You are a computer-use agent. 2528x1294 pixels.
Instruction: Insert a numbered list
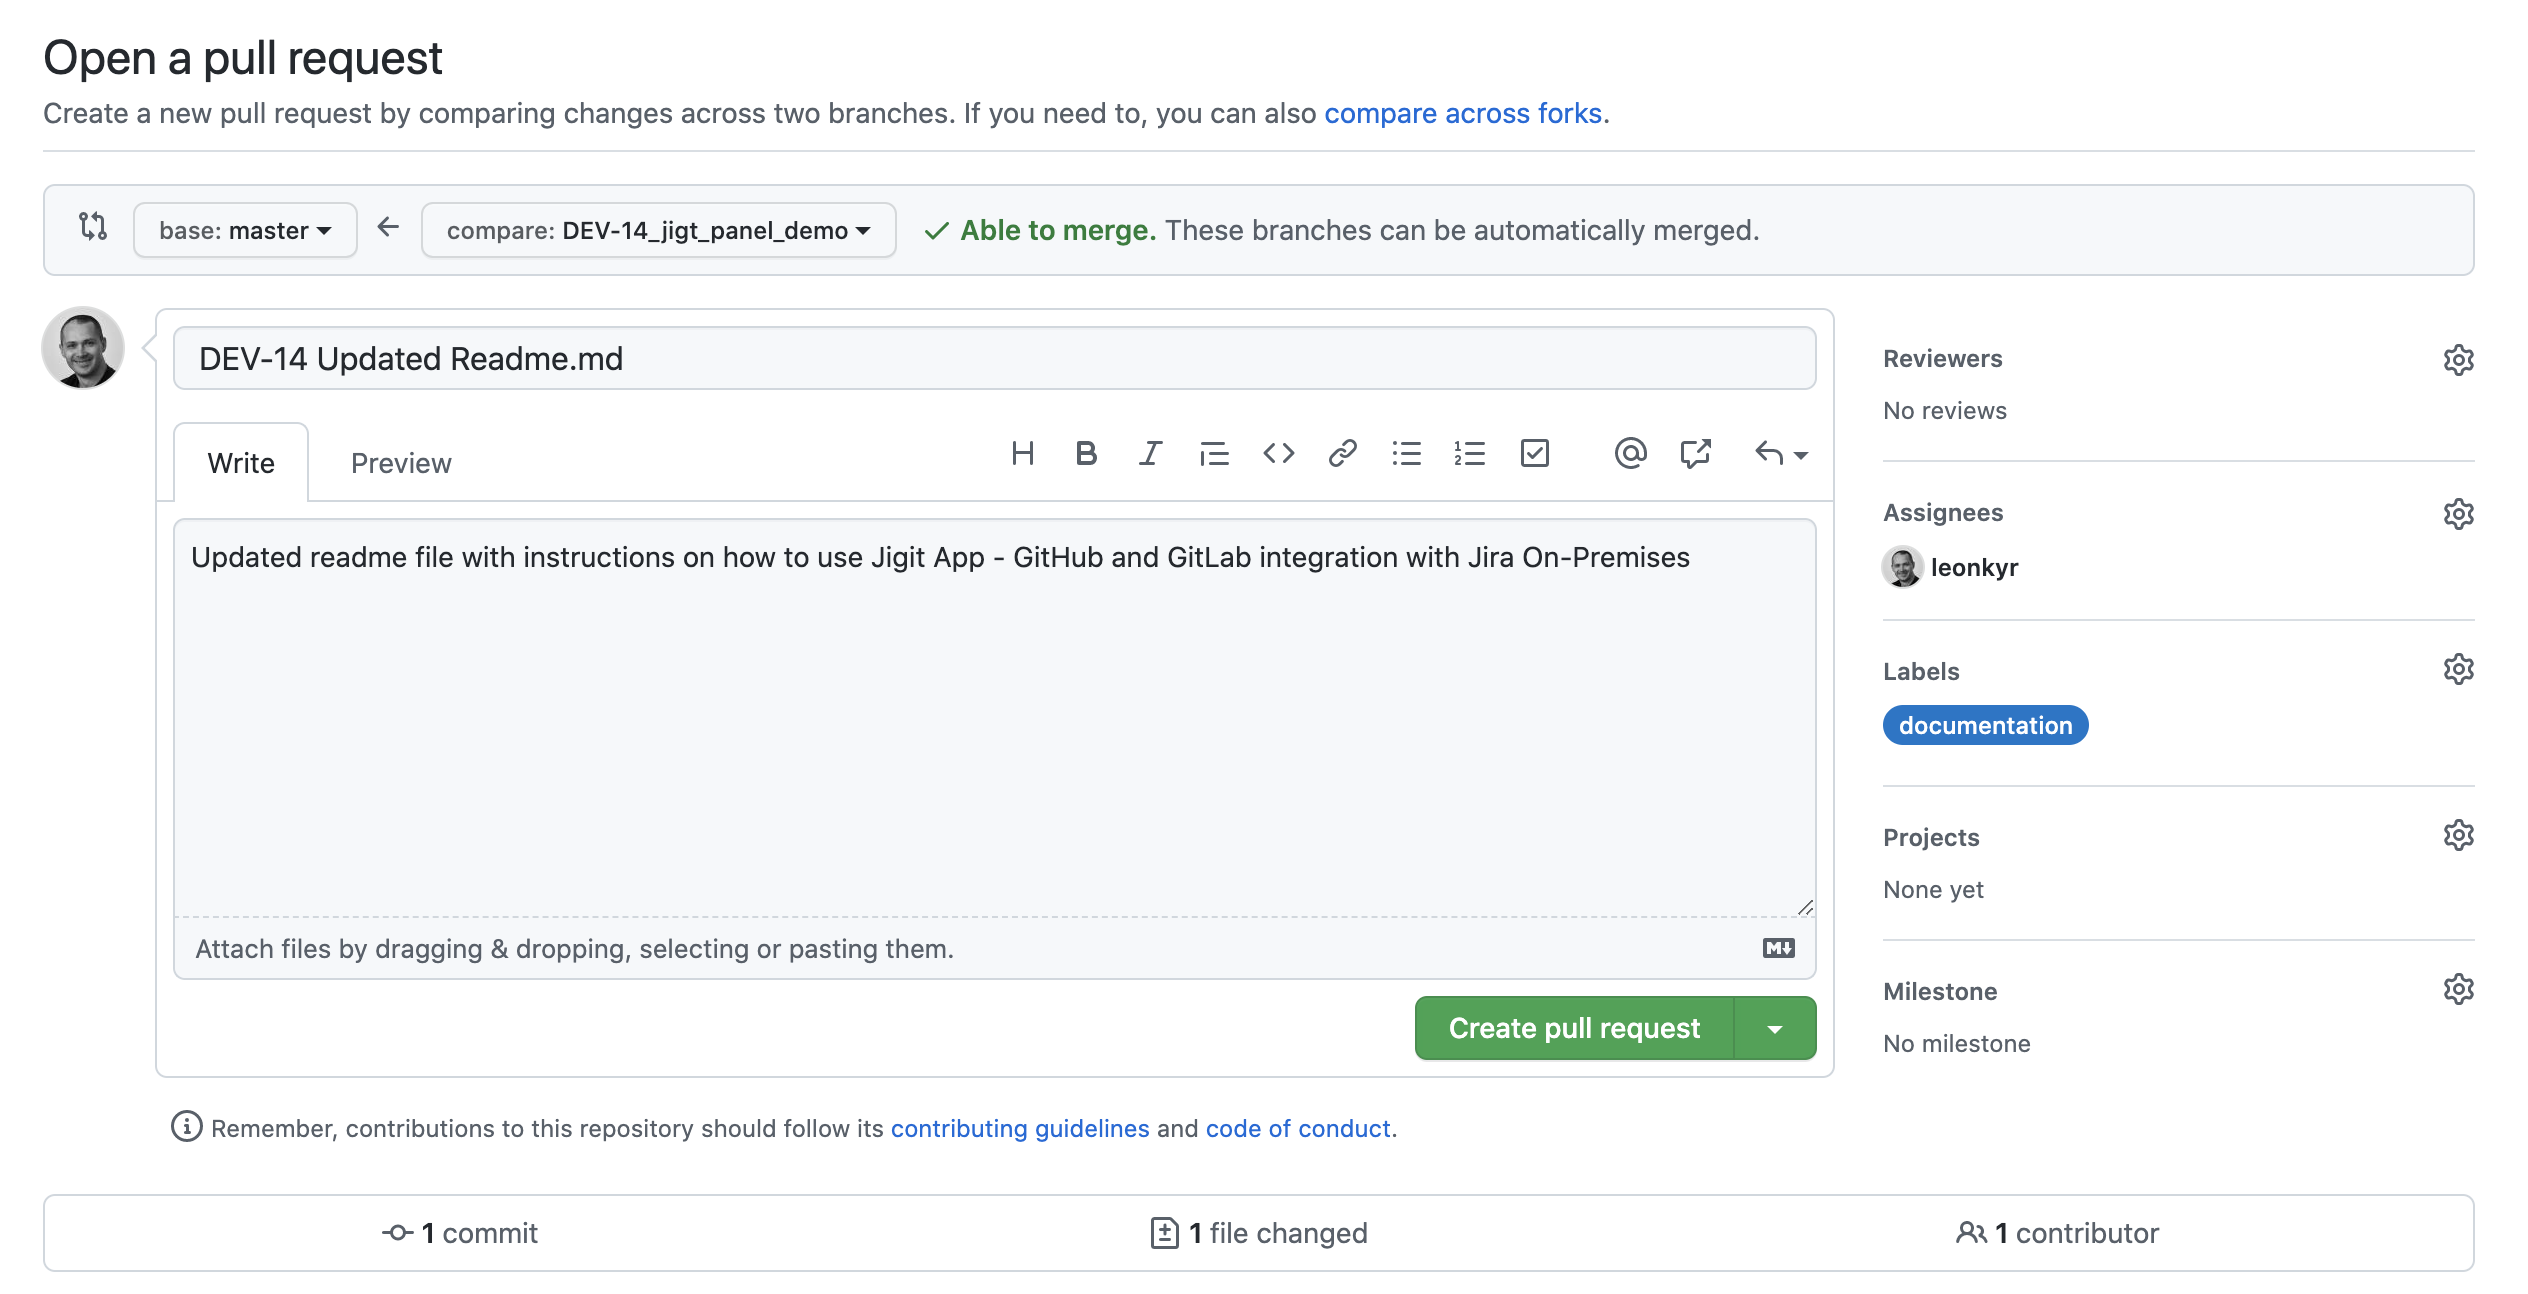tap(1470, 454)
